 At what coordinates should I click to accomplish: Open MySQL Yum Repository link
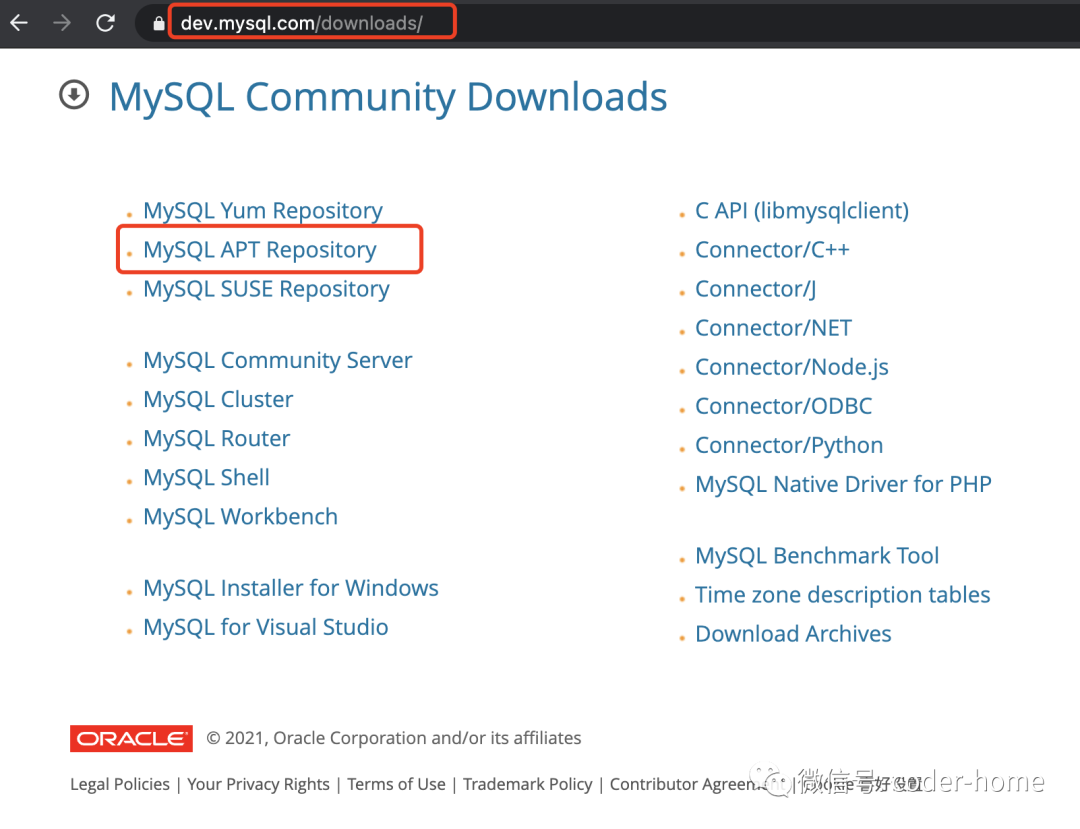pyautogui.click(x=262, y=211)
